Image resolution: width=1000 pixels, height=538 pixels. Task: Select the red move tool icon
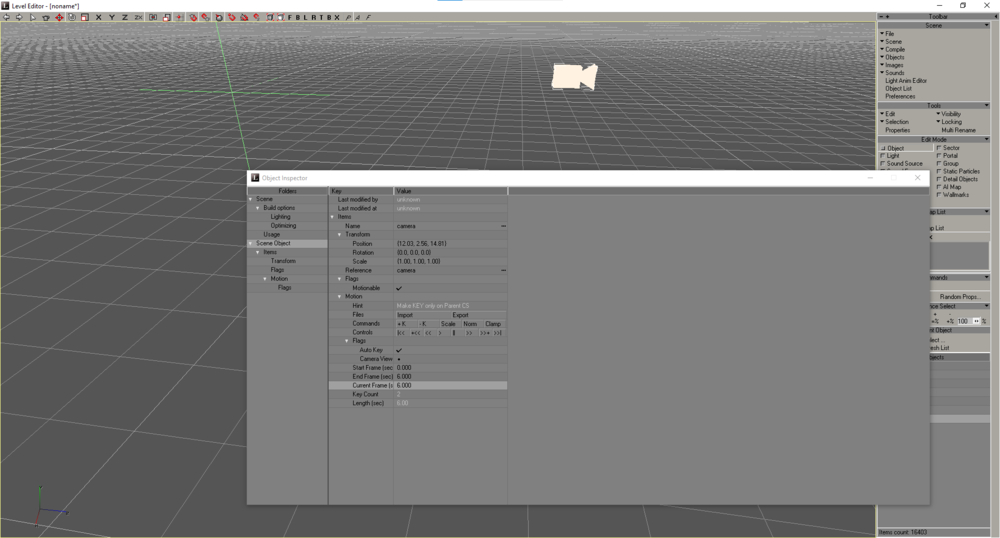[x=59, y=17]
